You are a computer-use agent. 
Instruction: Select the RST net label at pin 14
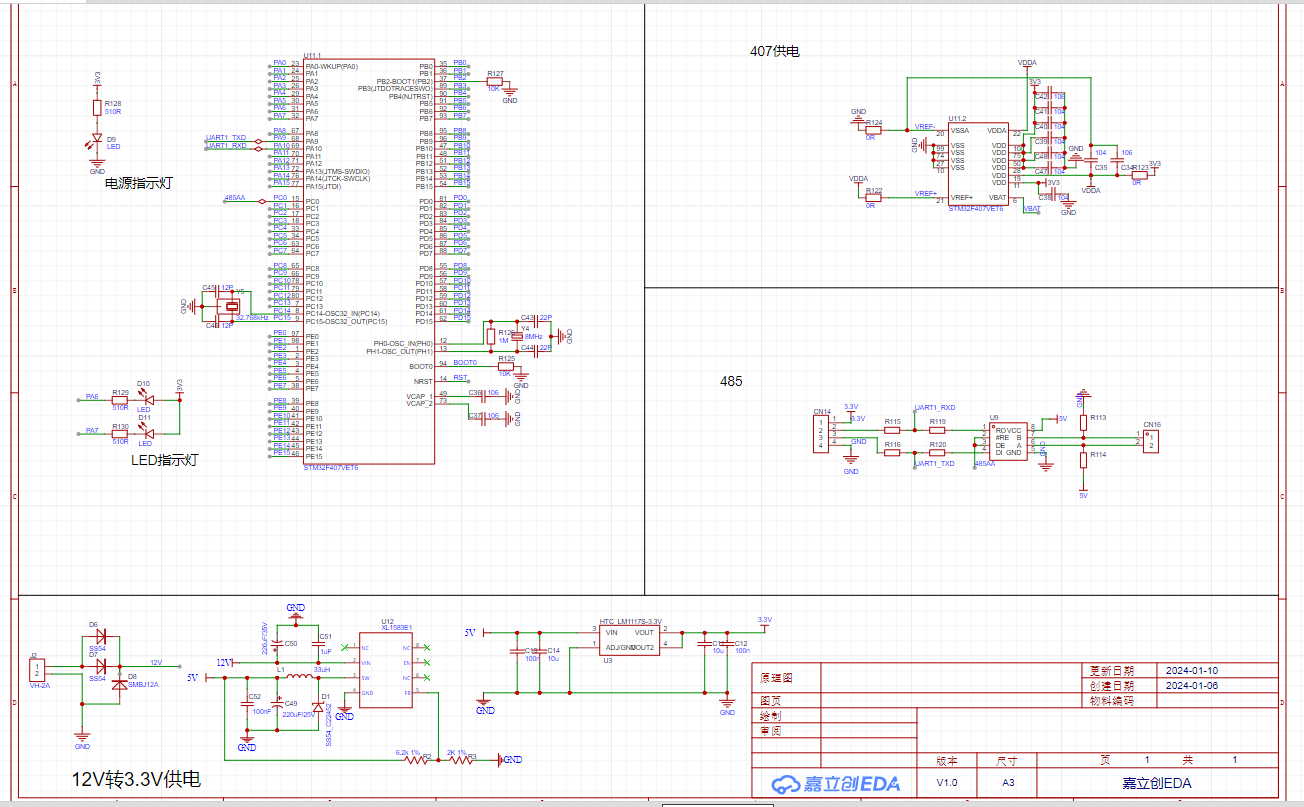point(460,378)
